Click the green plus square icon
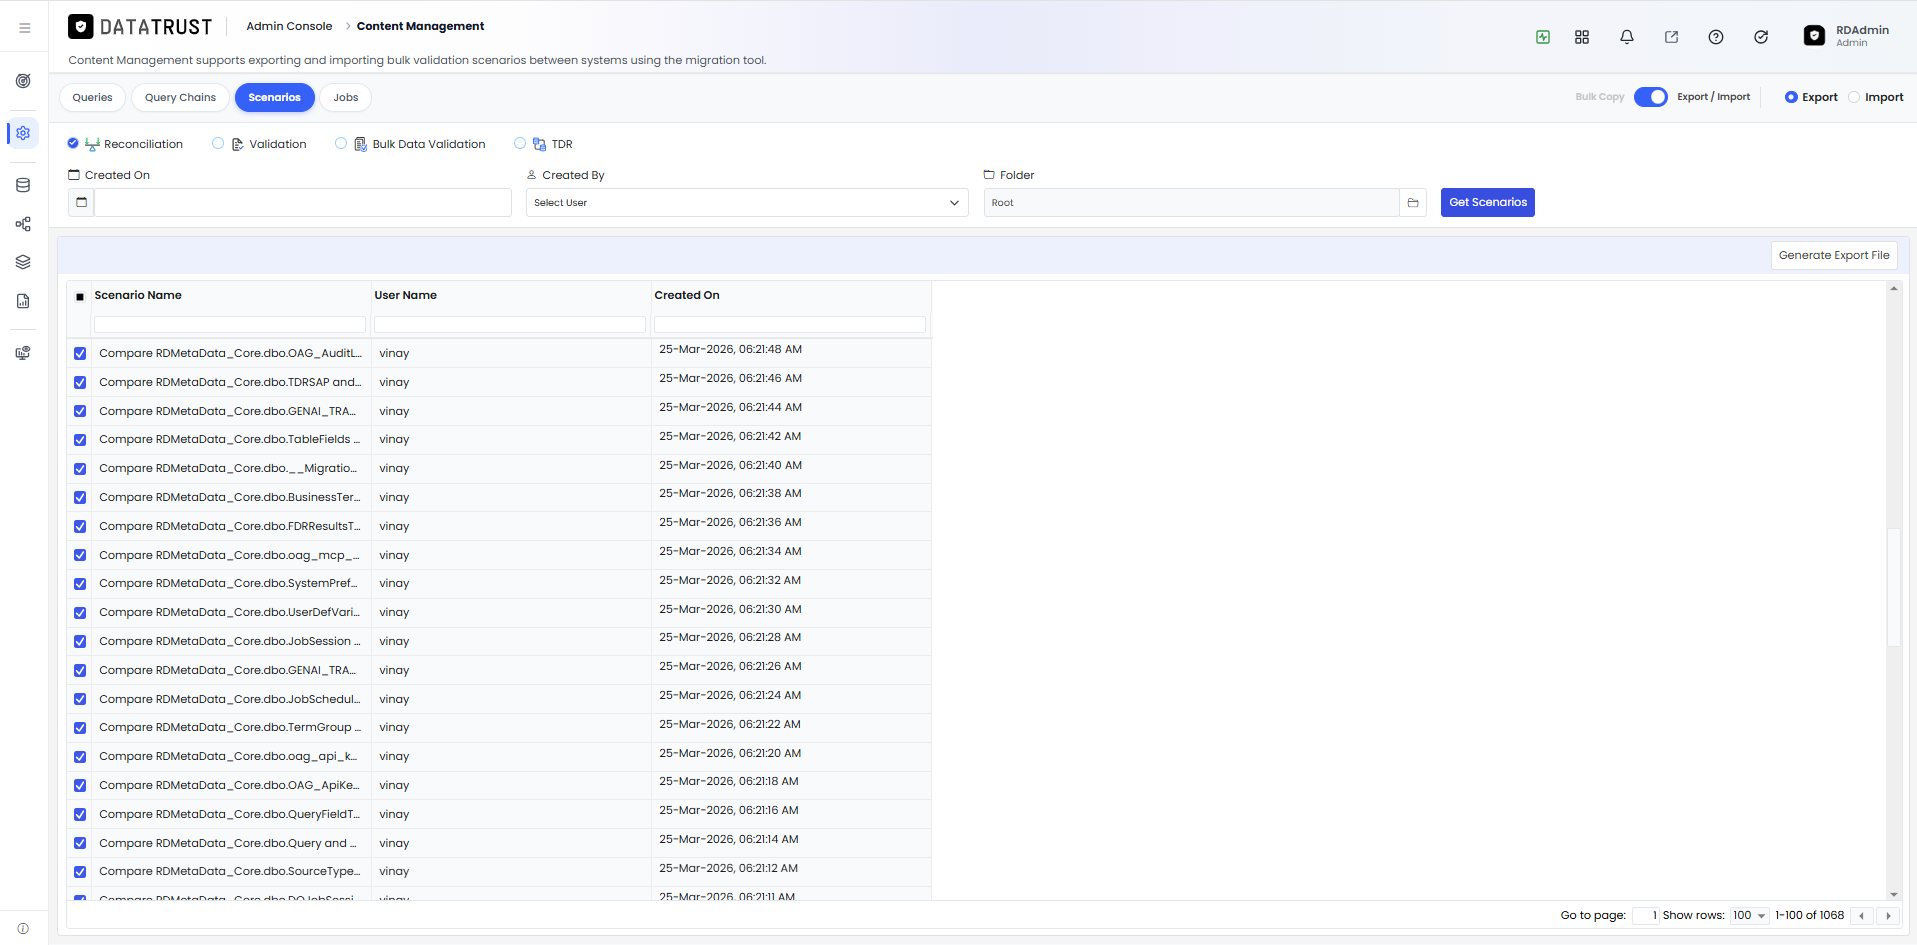The image size is (1917, 945). [x=1543, y=37]
